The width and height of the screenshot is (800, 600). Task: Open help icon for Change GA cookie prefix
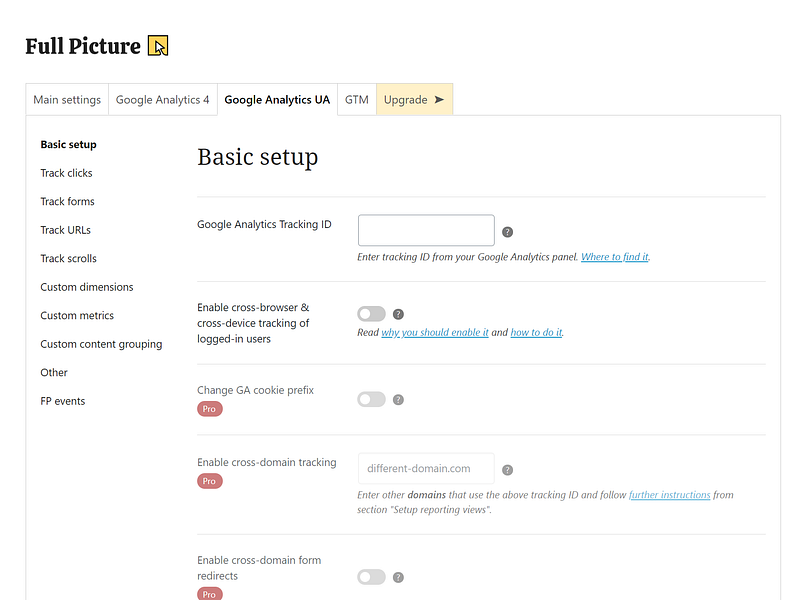(x=398, y=400)
